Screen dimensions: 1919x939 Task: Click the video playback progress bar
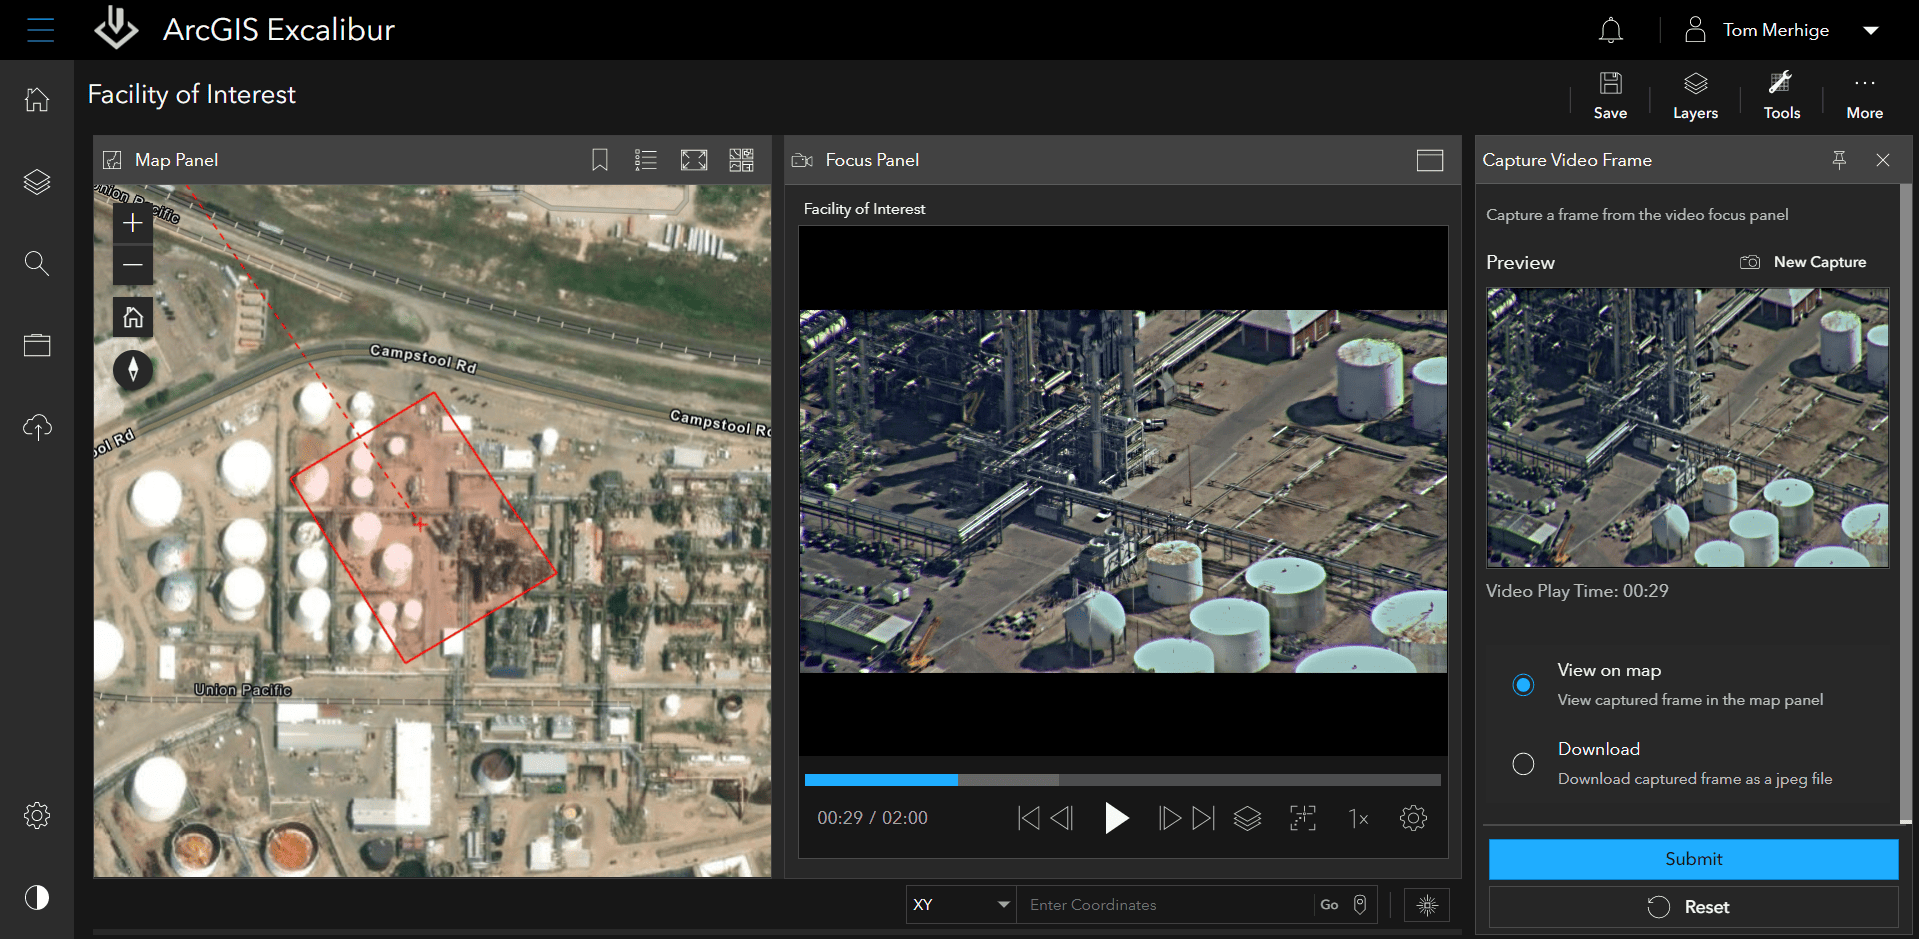pos(1122,780)
